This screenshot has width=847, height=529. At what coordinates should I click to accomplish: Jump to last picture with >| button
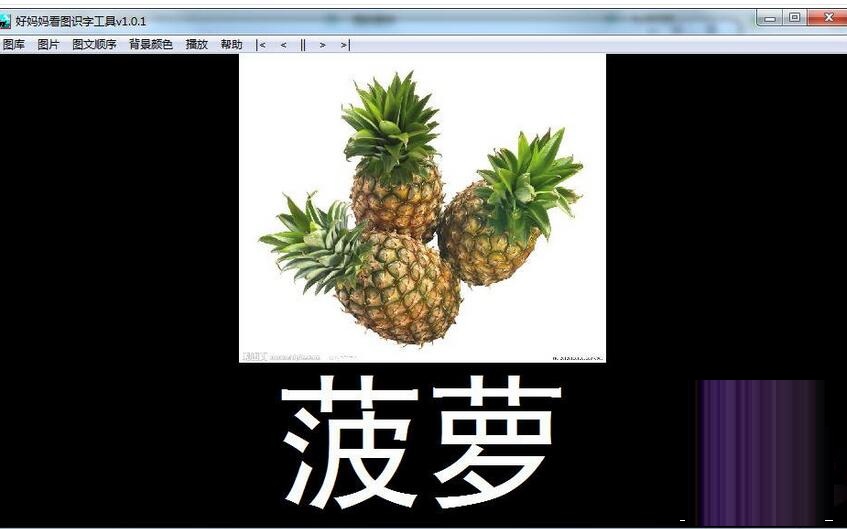[345, 45]
